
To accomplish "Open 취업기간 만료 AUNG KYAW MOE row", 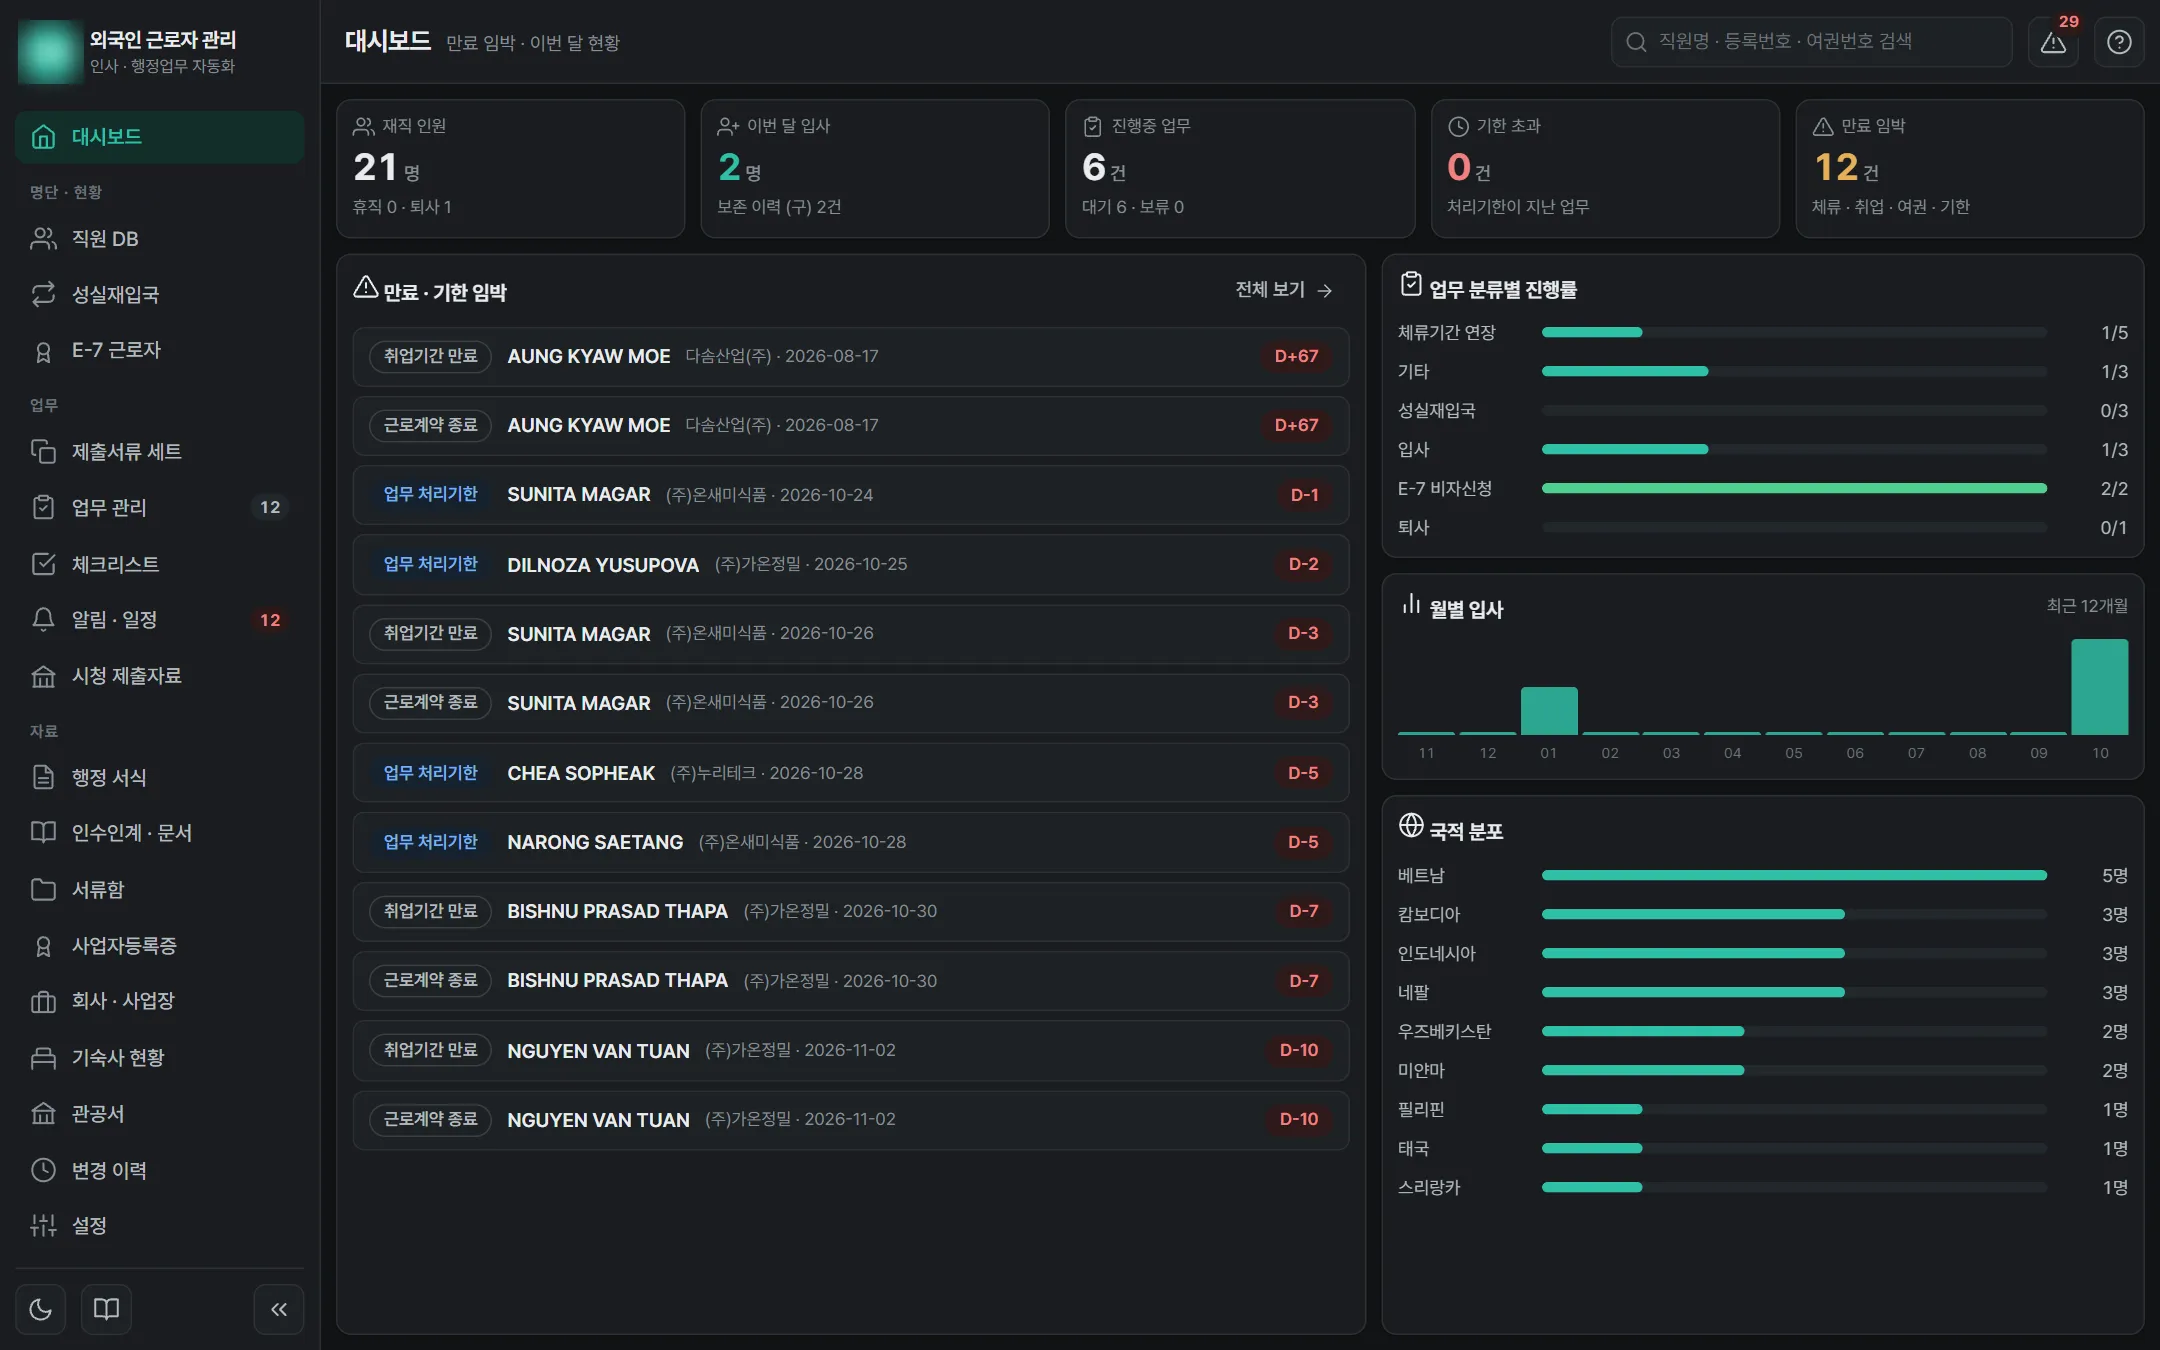I will [x=851, y=357].
